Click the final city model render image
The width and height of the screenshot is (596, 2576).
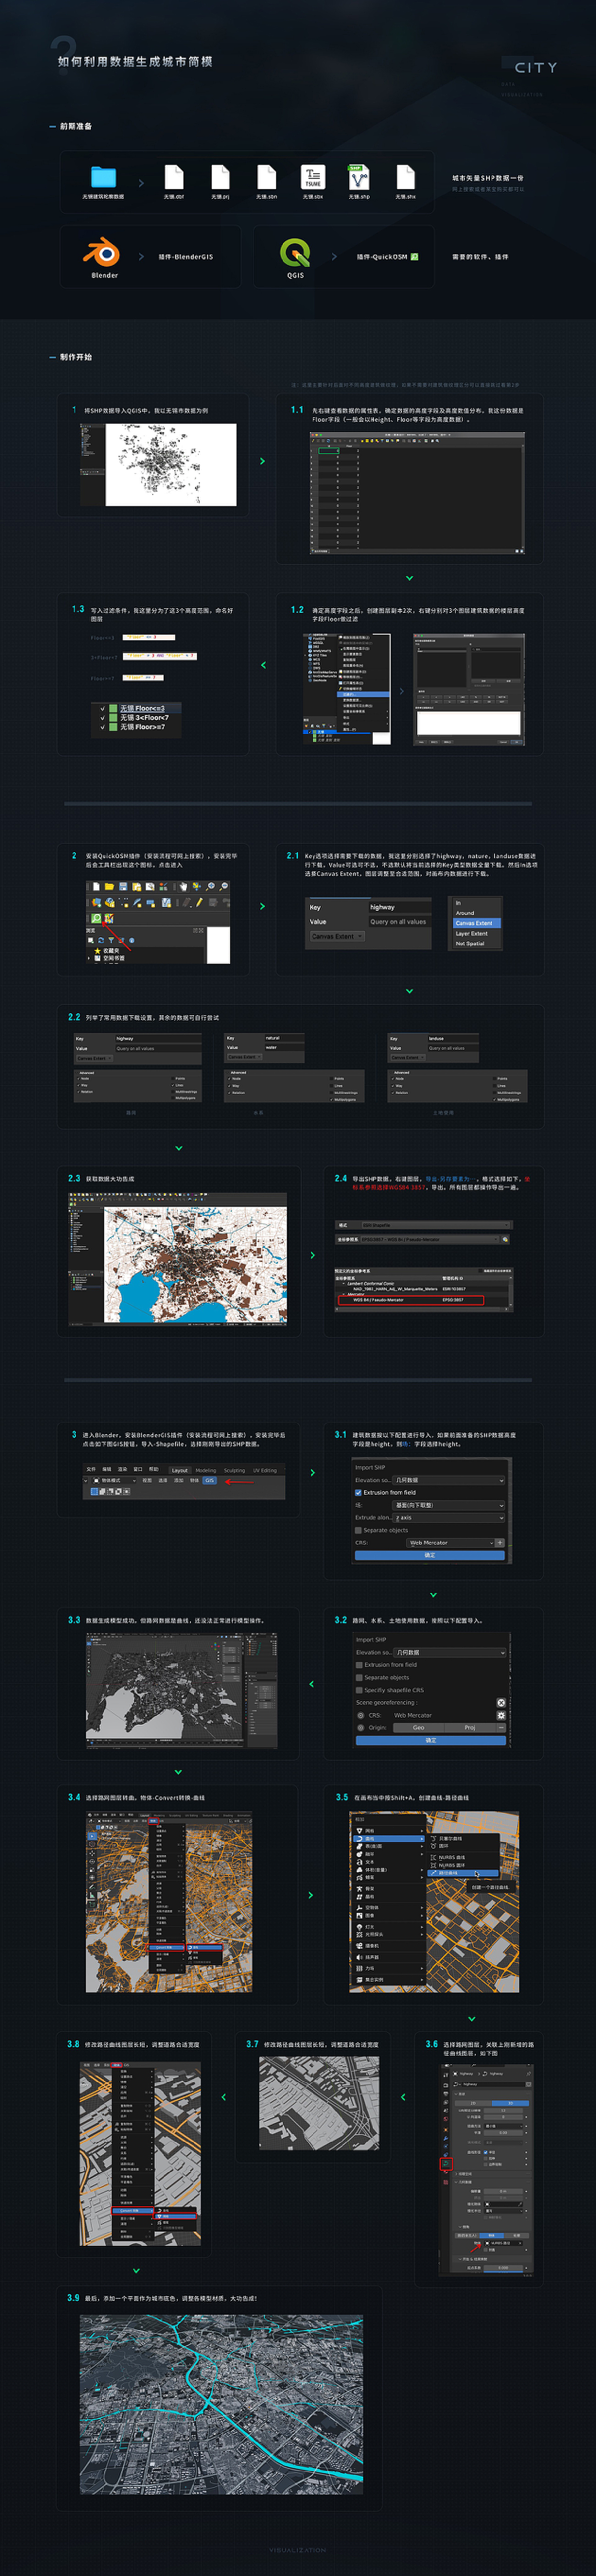click(221, 2404)
